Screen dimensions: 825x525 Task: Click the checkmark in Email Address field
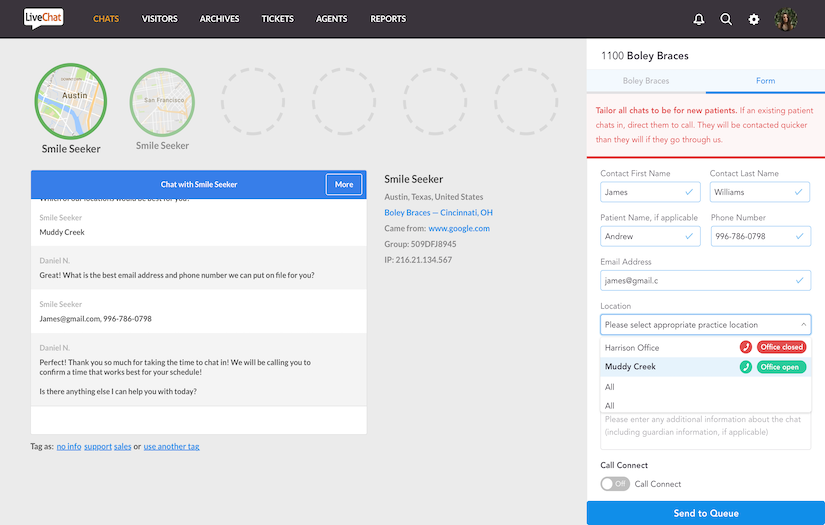pyautogui.click(x=800, y=280)
